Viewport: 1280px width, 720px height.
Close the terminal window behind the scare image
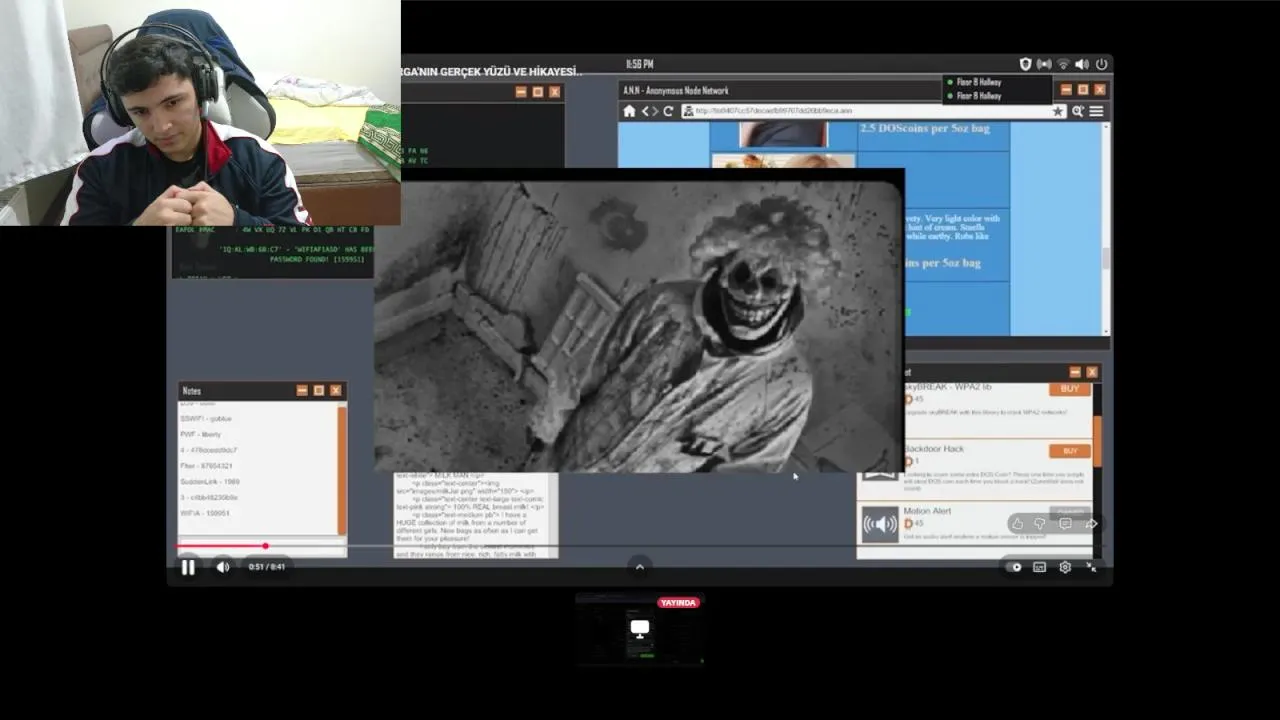pos(555,92)
